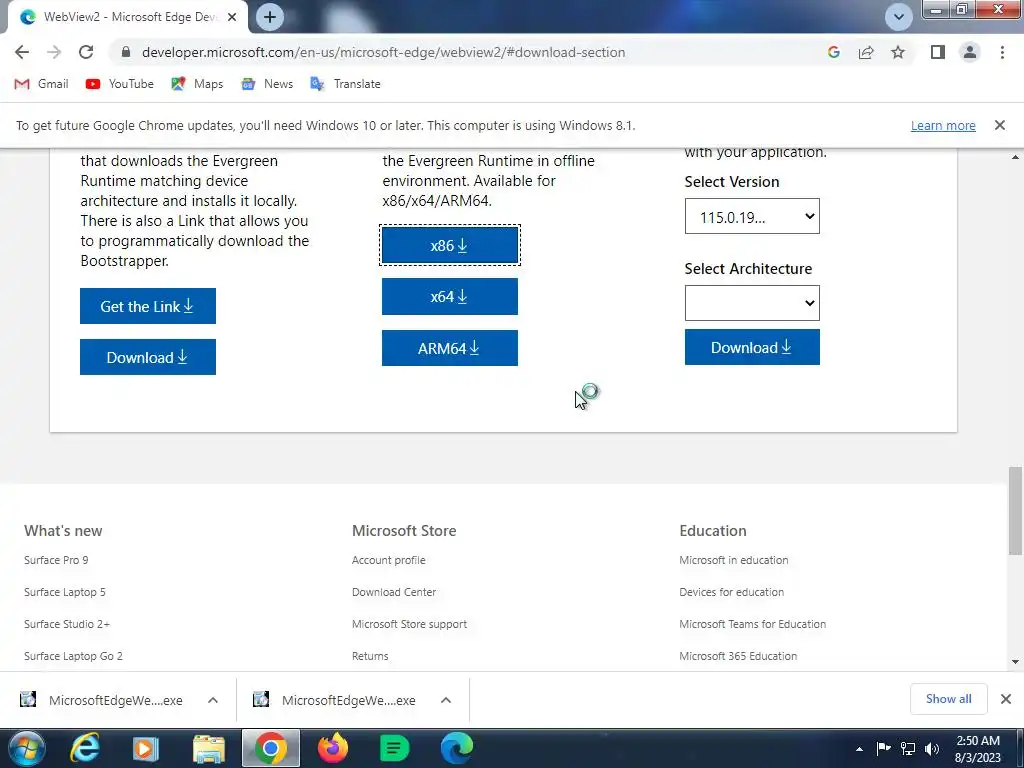Viewport: 1024px width, 768px height.
Task: Expand options for second downloaded file
Action: 446,700
